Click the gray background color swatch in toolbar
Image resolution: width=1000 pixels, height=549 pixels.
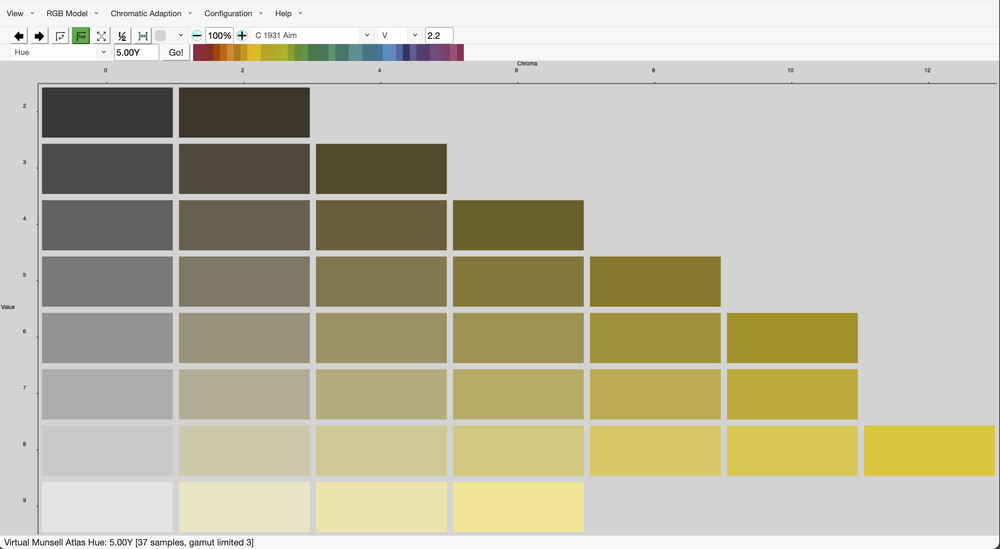tap(161, 36)
